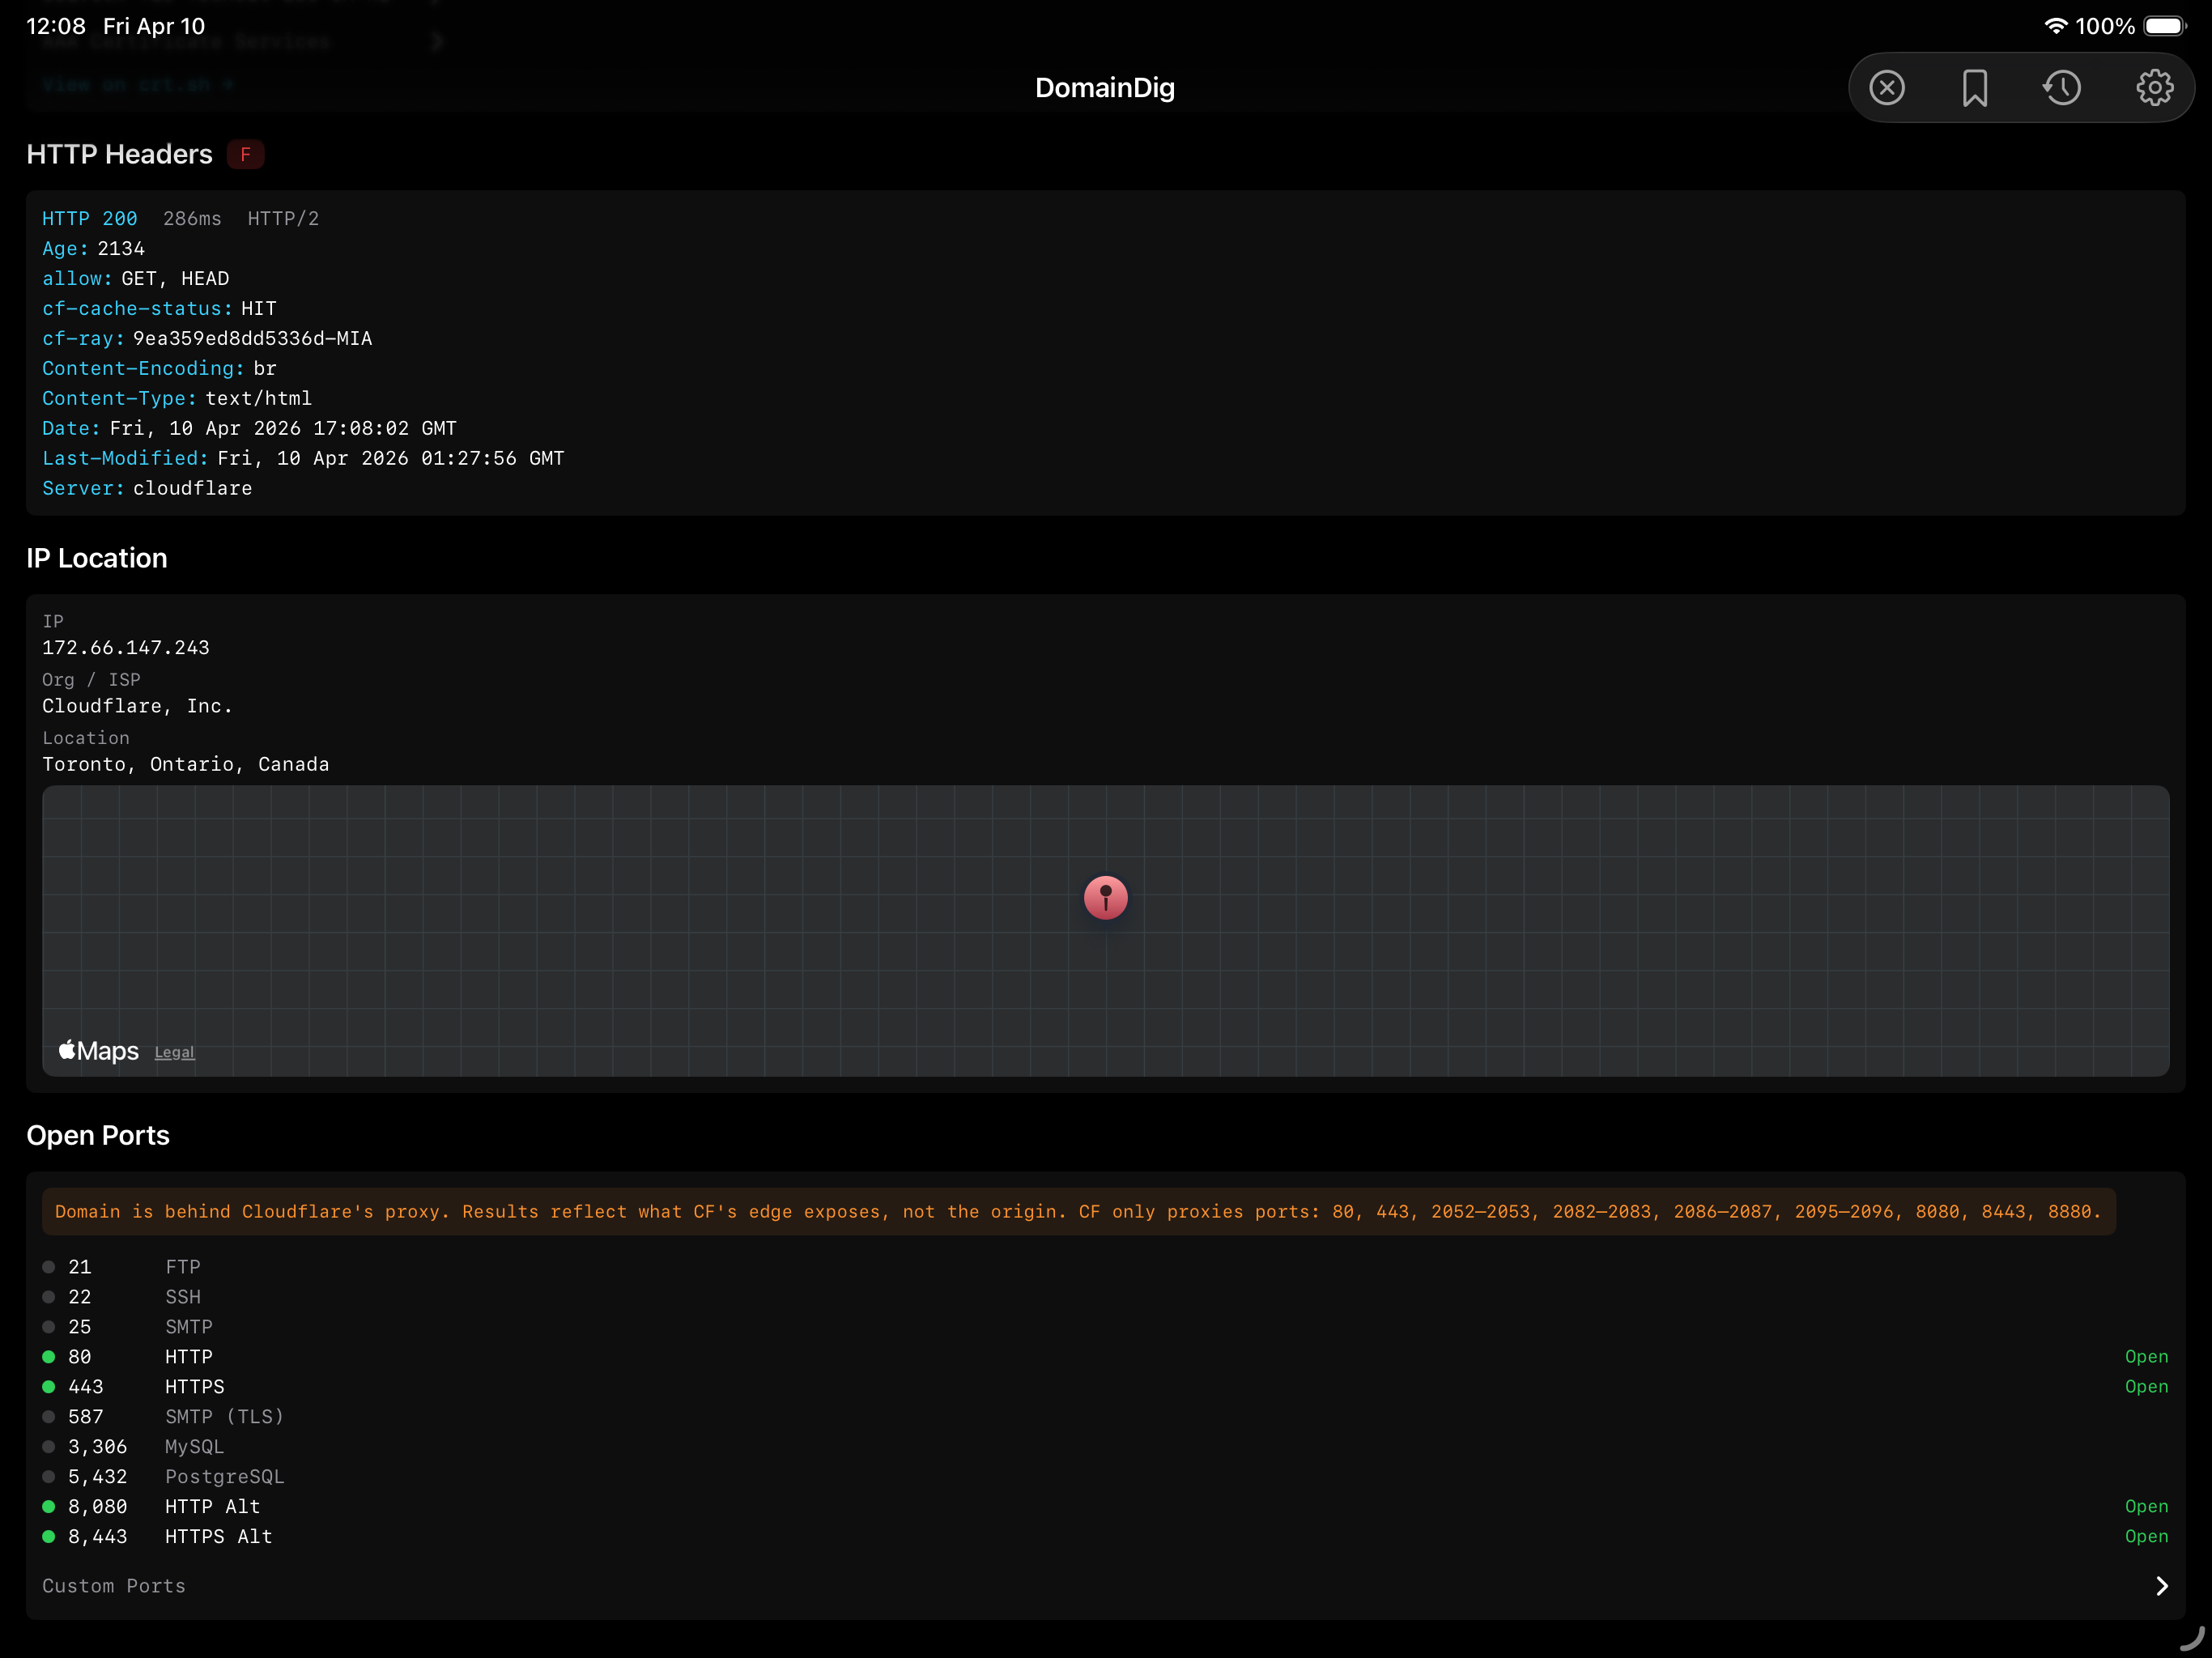2212x1658 pixels.
Task: Click the "MySQL" service label
Action: coord(195,1446)
